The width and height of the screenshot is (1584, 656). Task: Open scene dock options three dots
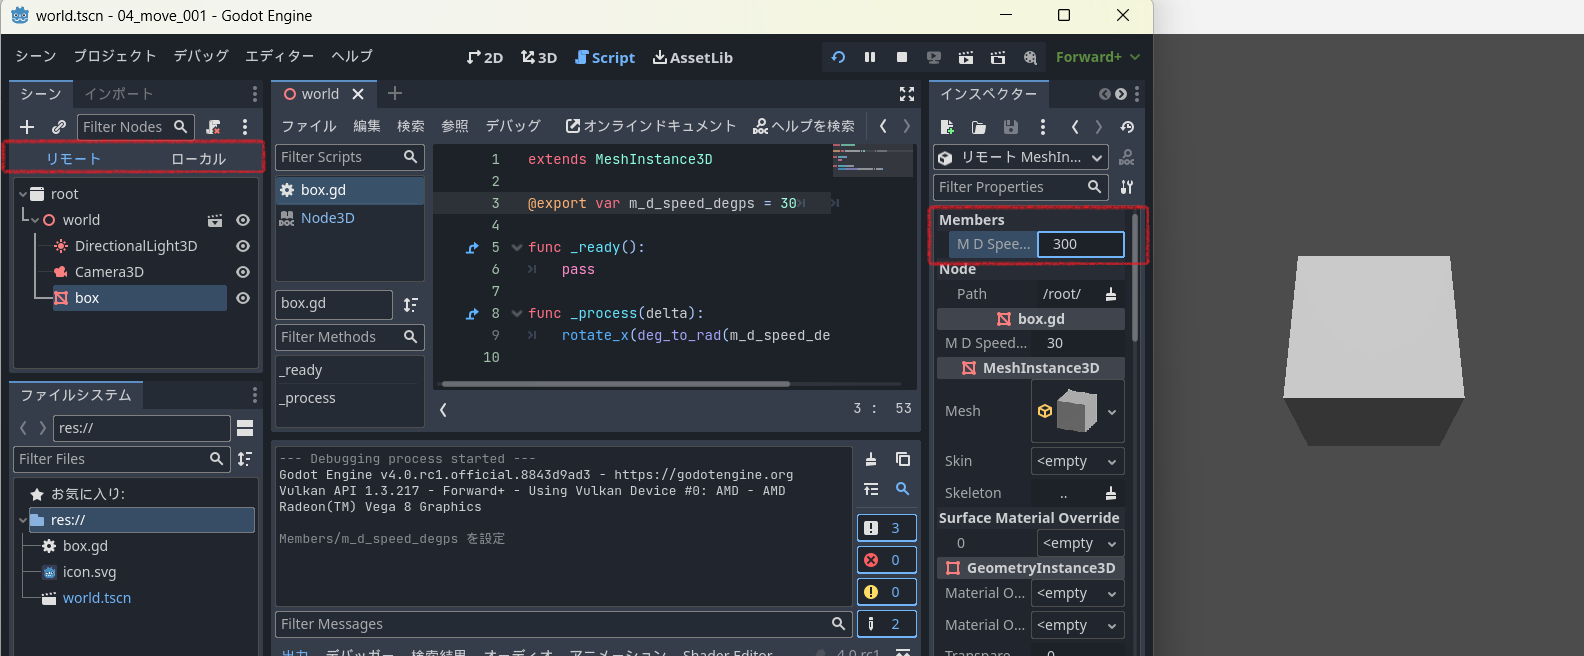[x=245, y=127]
